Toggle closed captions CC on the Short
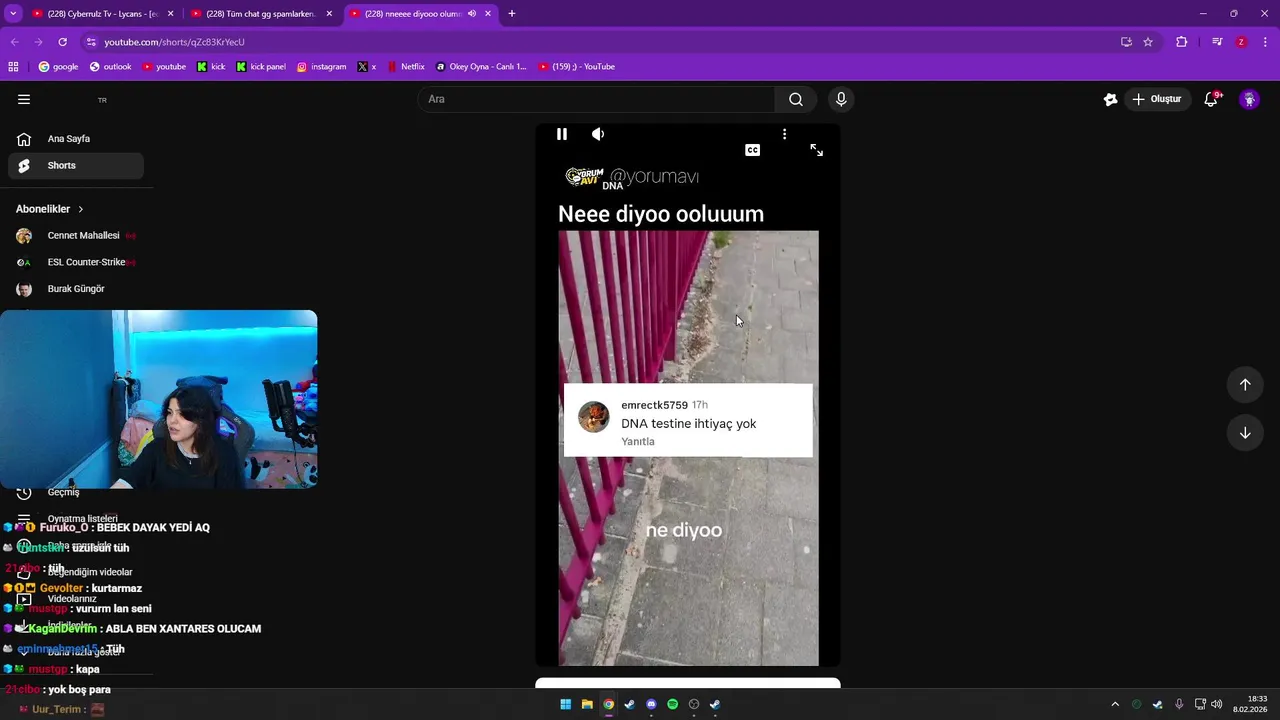The image size is (1280, 720). click(752, 150)
